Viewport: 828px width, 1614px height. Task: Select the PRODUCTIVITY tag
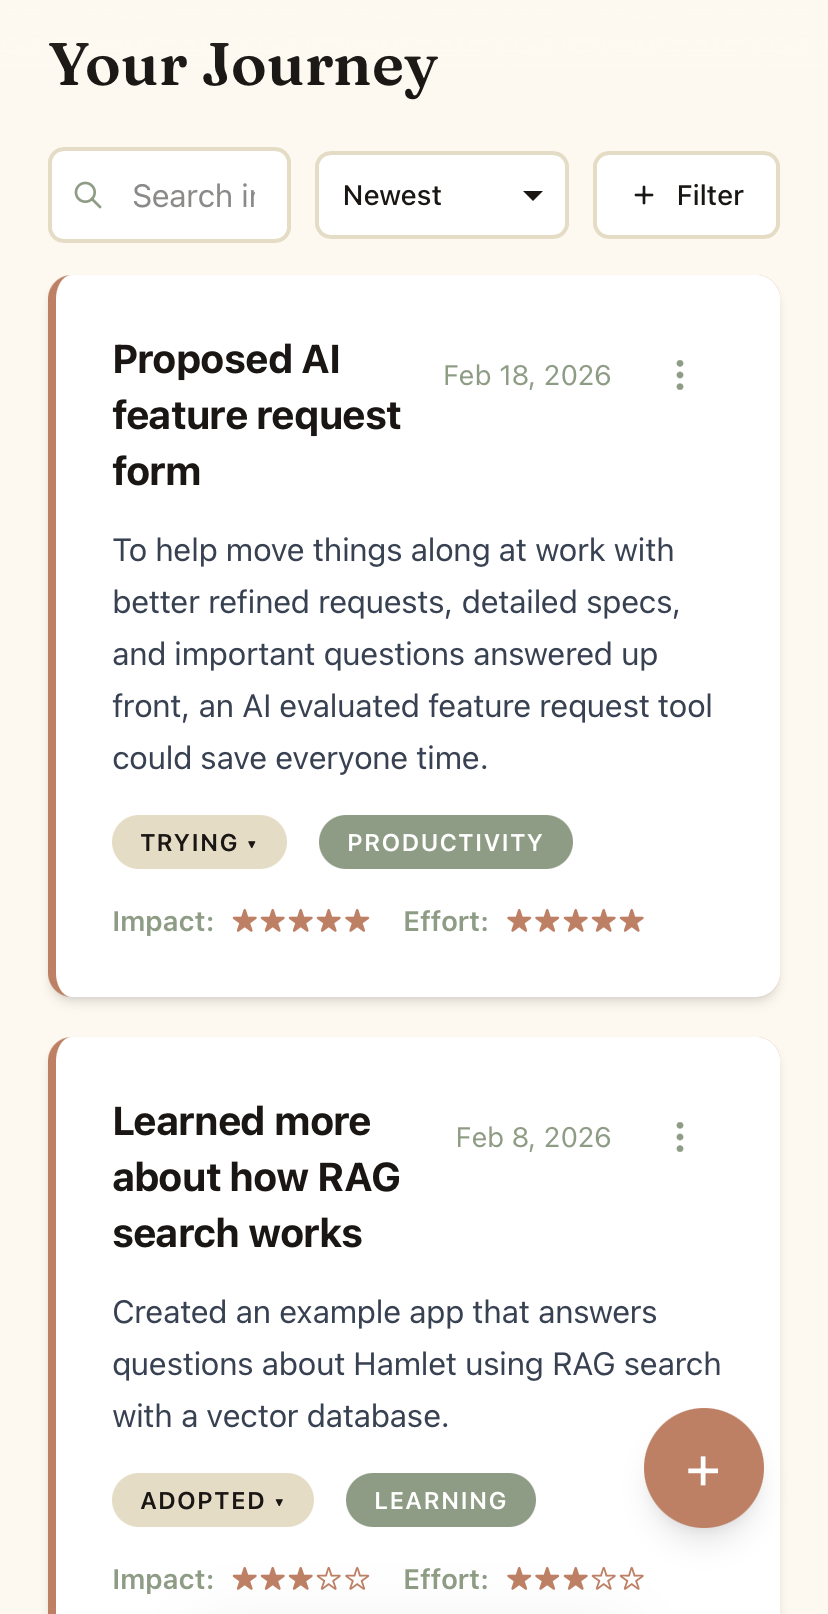point(445,842)
